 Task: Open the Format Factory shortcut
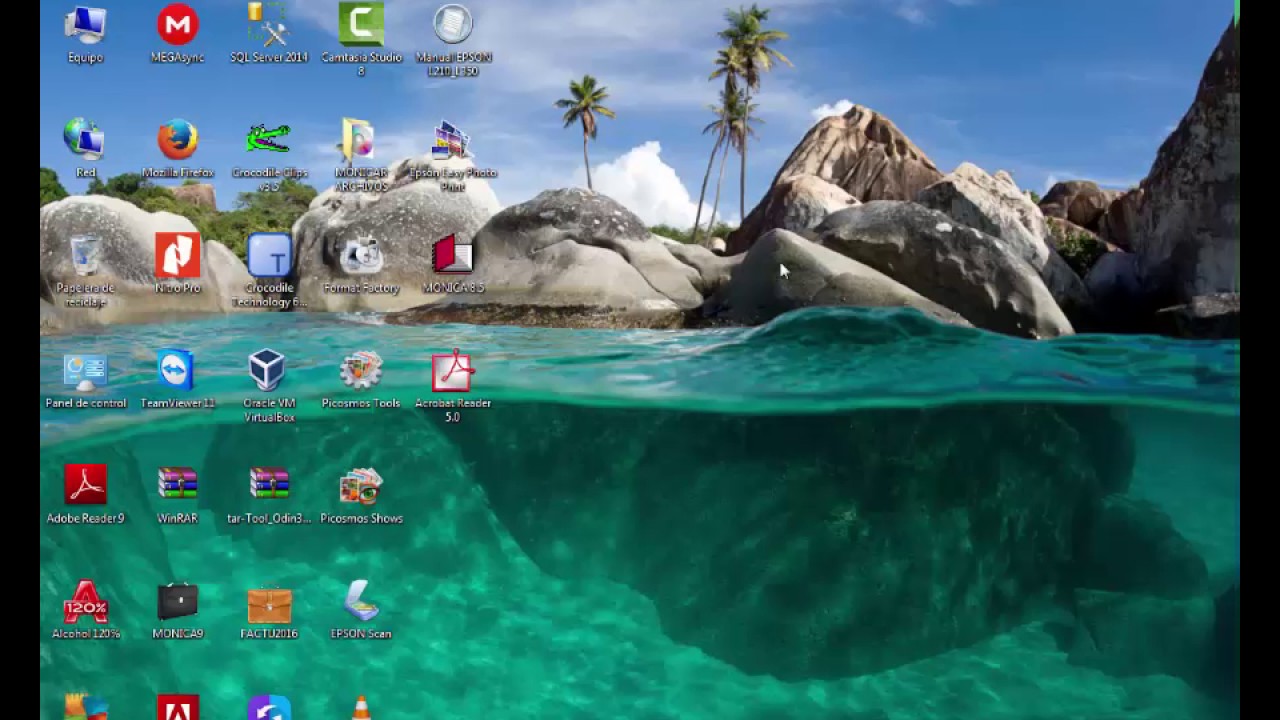(361, 255)
